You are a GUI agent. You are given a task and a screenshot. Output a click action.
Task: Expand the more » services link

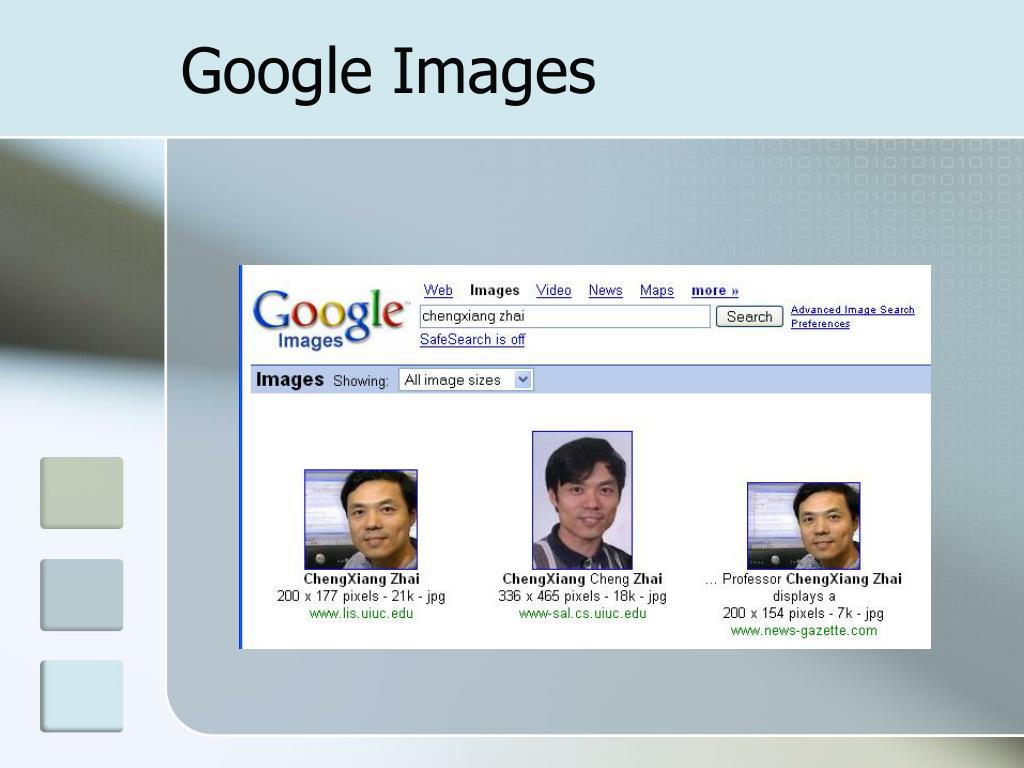[714, 290]
